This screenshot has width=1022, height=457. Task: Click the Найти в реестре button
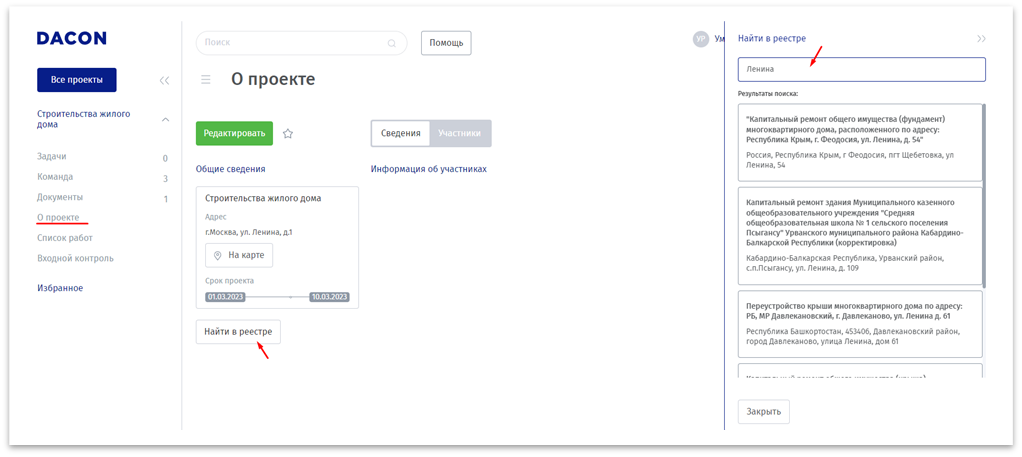coord(238,331)
